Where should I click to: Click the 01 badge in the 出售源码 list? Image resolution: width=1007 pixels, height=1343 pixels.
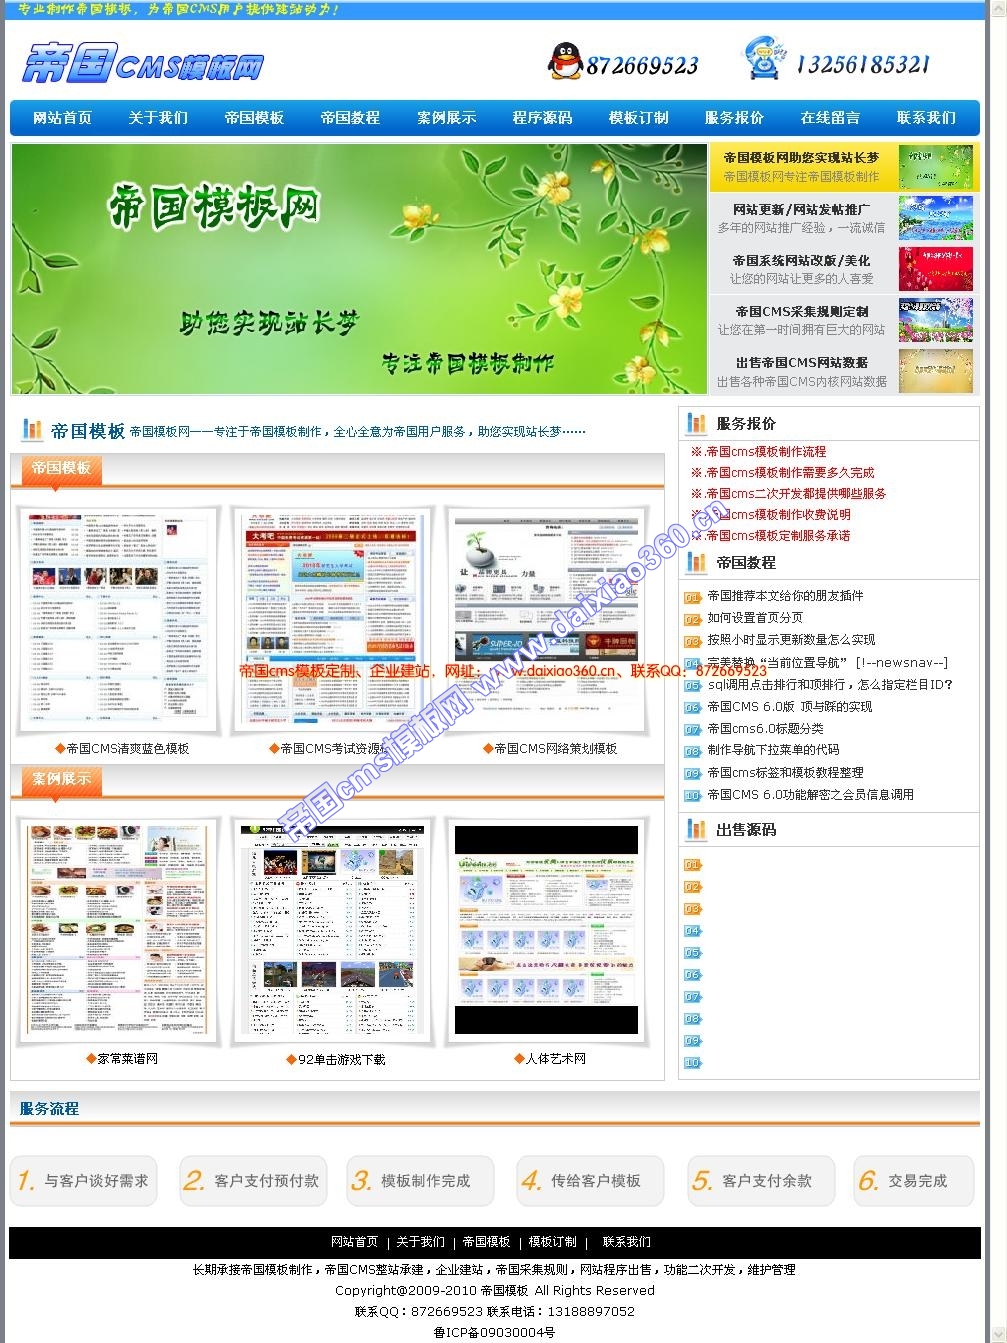(693, 865)
